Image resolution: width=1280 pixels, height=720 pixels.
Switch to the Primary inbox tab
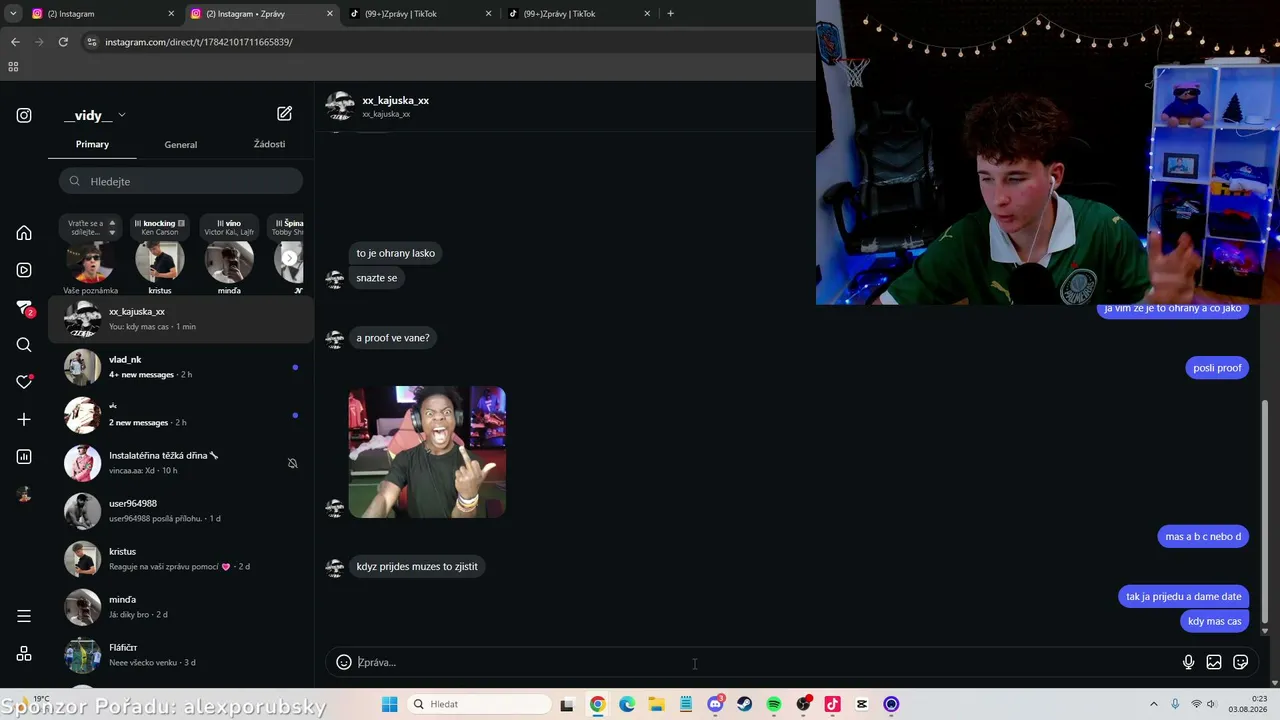coord(92,144)
